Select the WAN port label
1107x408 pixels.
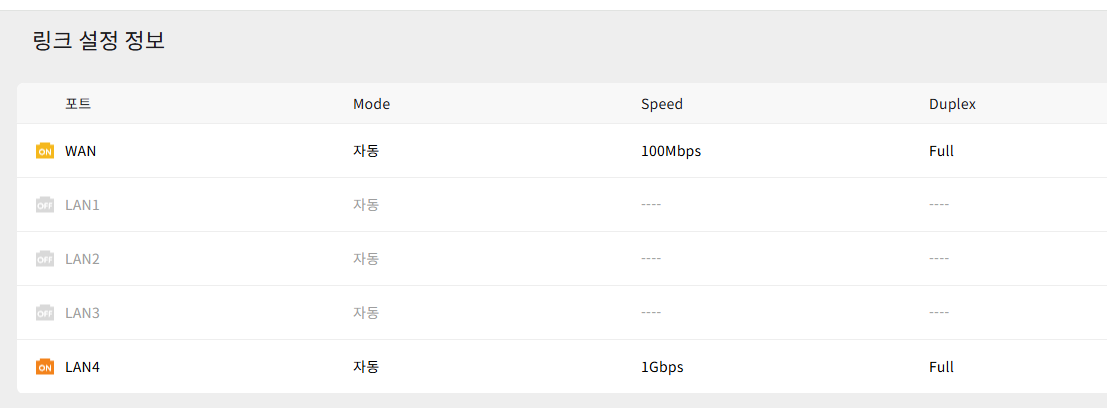pos(80,151)
